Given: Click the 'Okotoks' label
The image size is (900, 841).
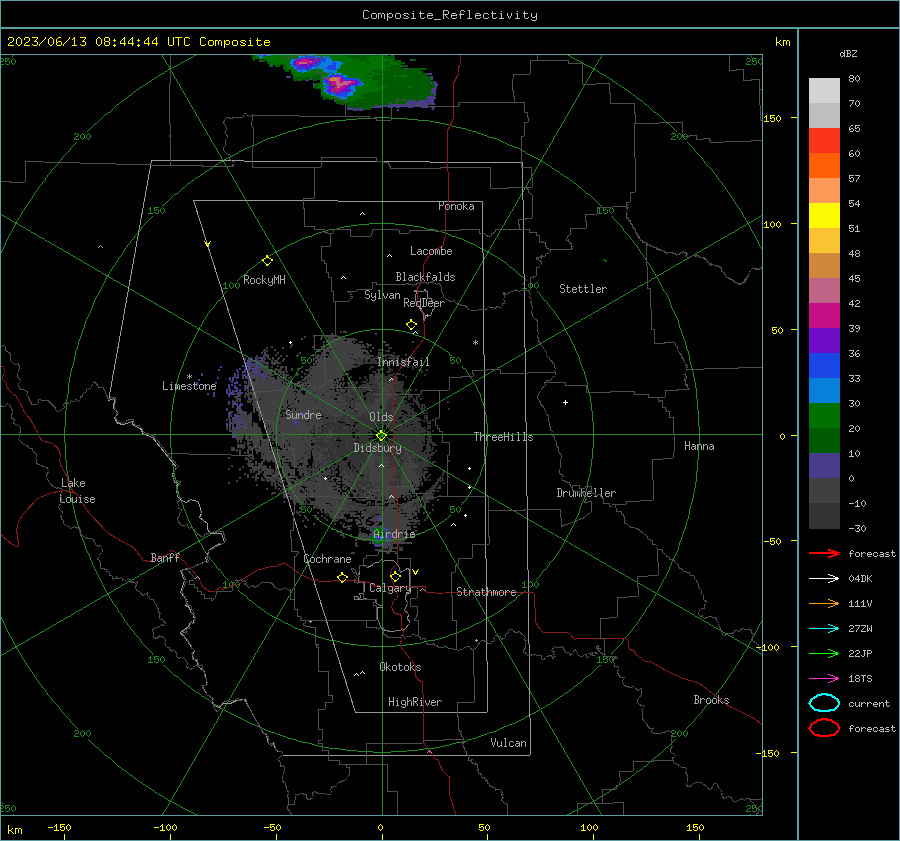Looking at the screenshot, I should [400, 667].
